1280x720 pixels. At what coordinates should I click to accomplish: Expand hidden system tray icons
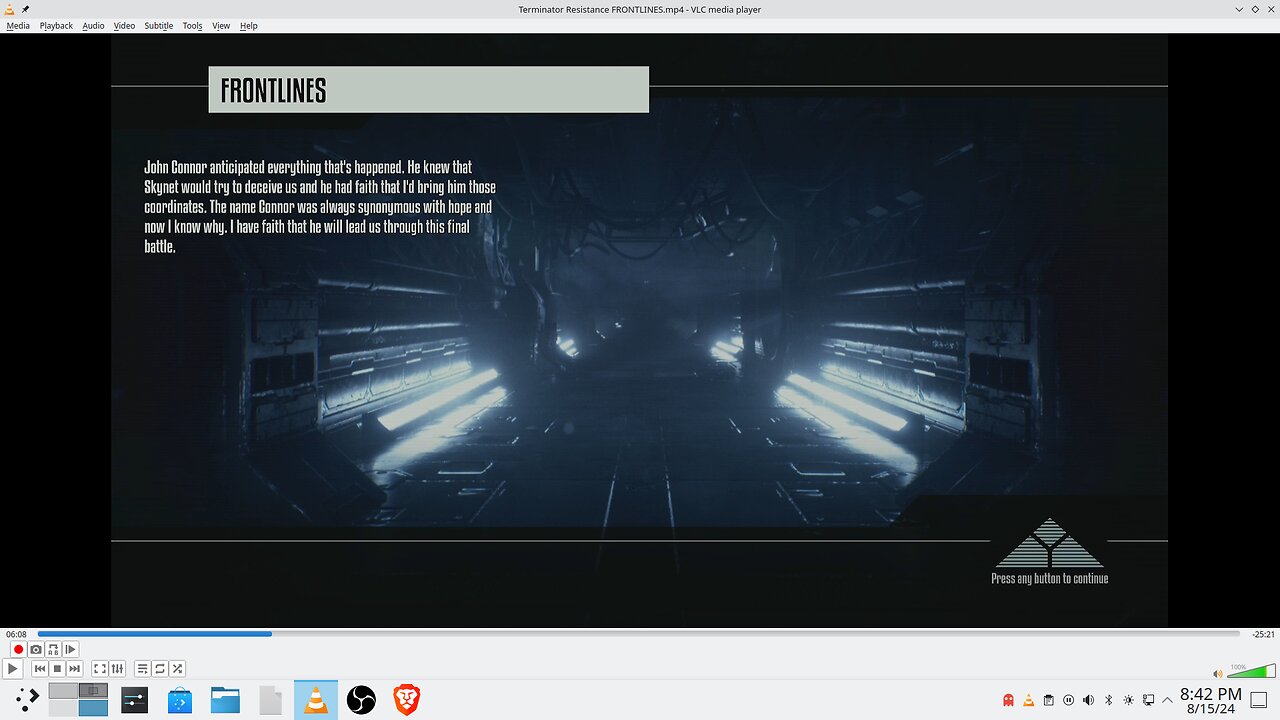pos(1167,700)
